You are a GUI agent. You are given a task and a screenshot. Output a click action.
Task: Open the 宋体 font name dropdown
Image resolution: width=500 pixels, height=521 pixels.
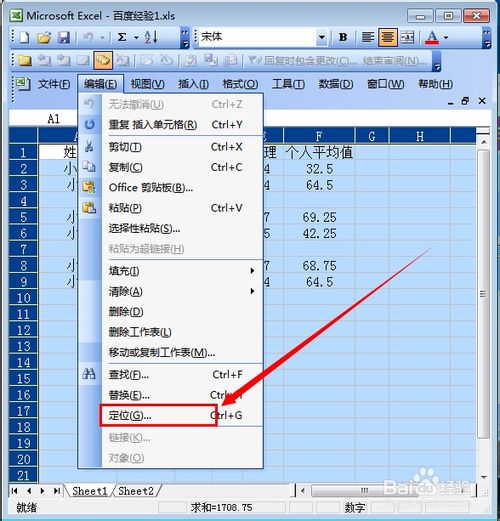click(322, 37)
